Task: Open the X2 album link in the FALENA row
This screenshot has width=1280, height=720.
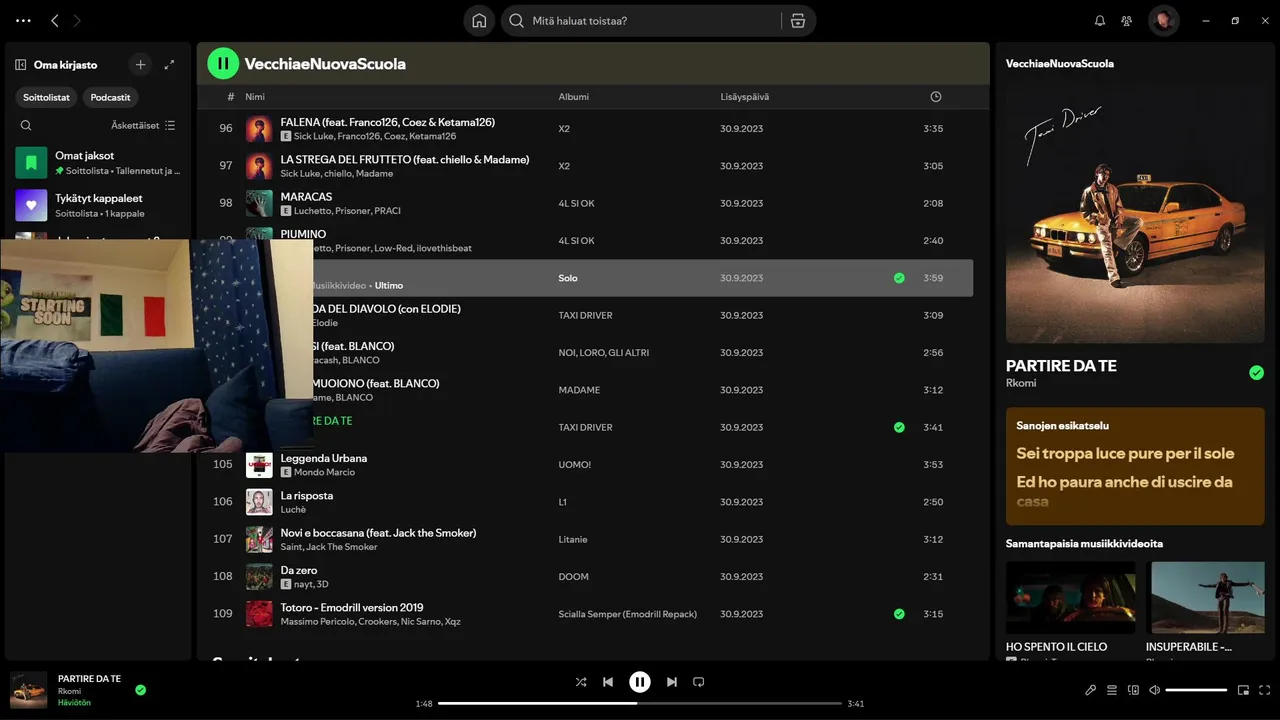Action: click(x=564, y=129)
